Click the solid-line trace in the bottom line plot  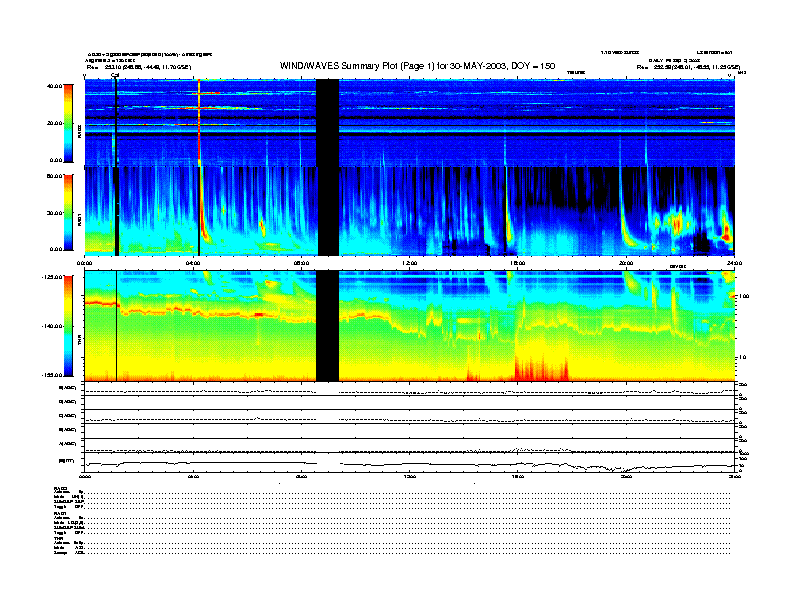point(409,465)
